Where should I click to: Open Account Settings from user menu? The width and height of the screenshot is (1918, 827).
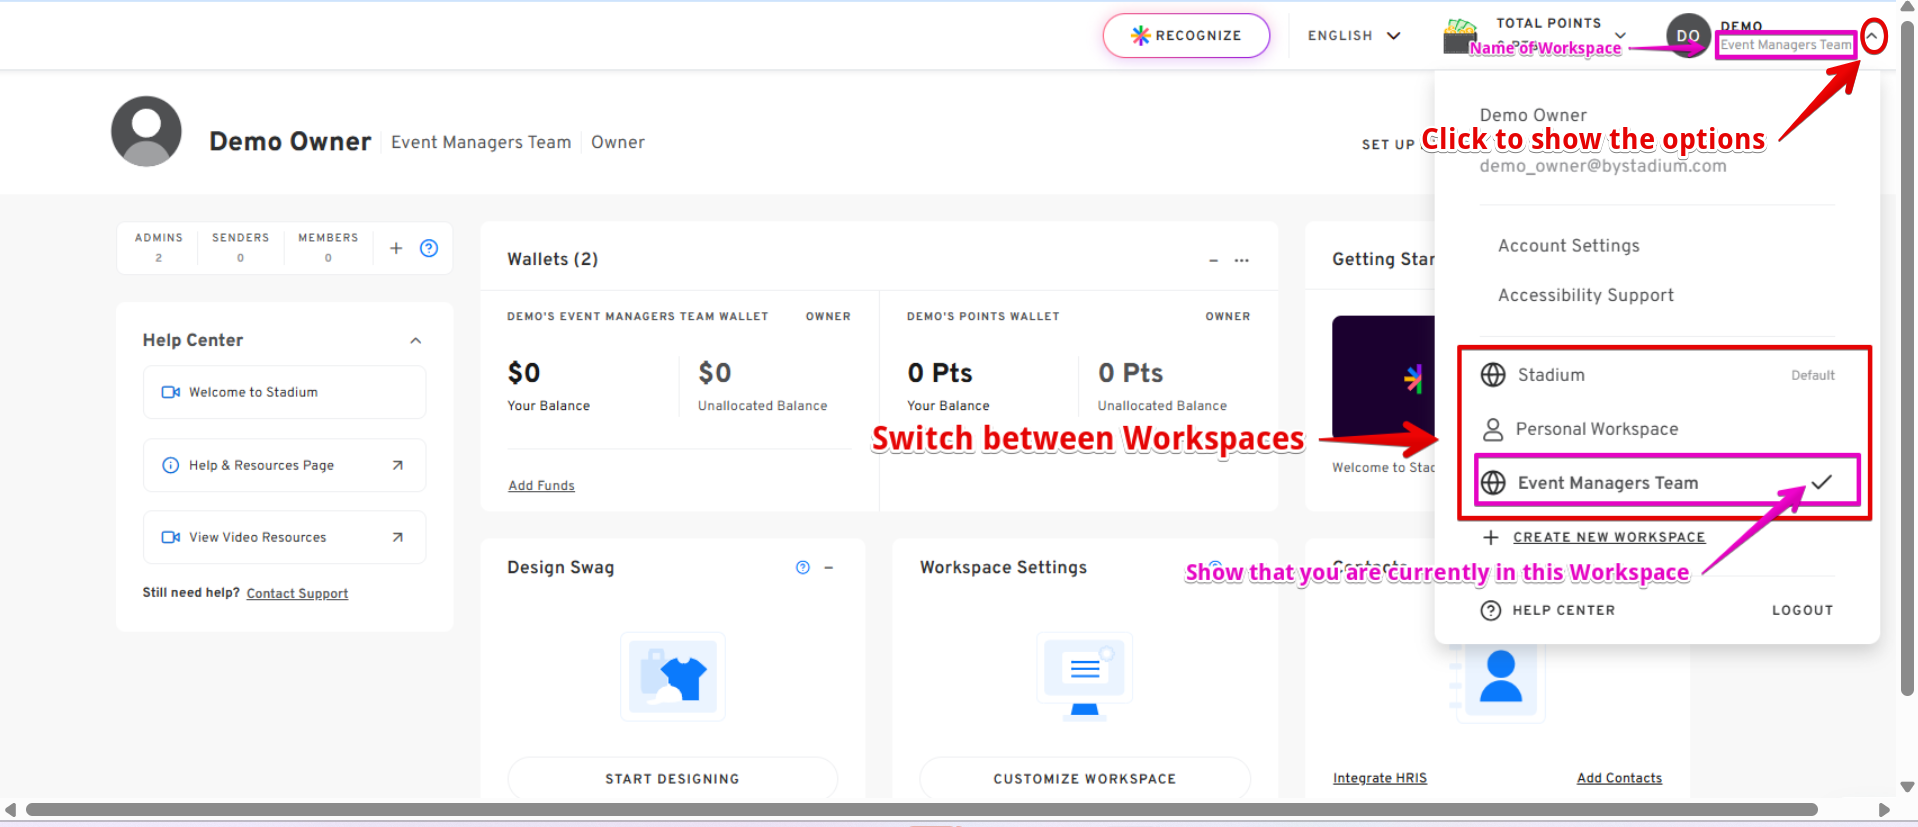(1568, 246)
